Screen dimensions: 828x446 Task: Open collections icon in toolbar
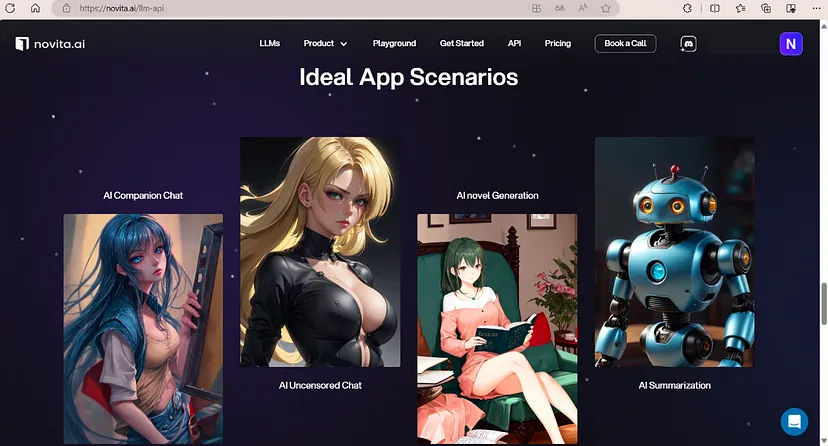(766, 8)
